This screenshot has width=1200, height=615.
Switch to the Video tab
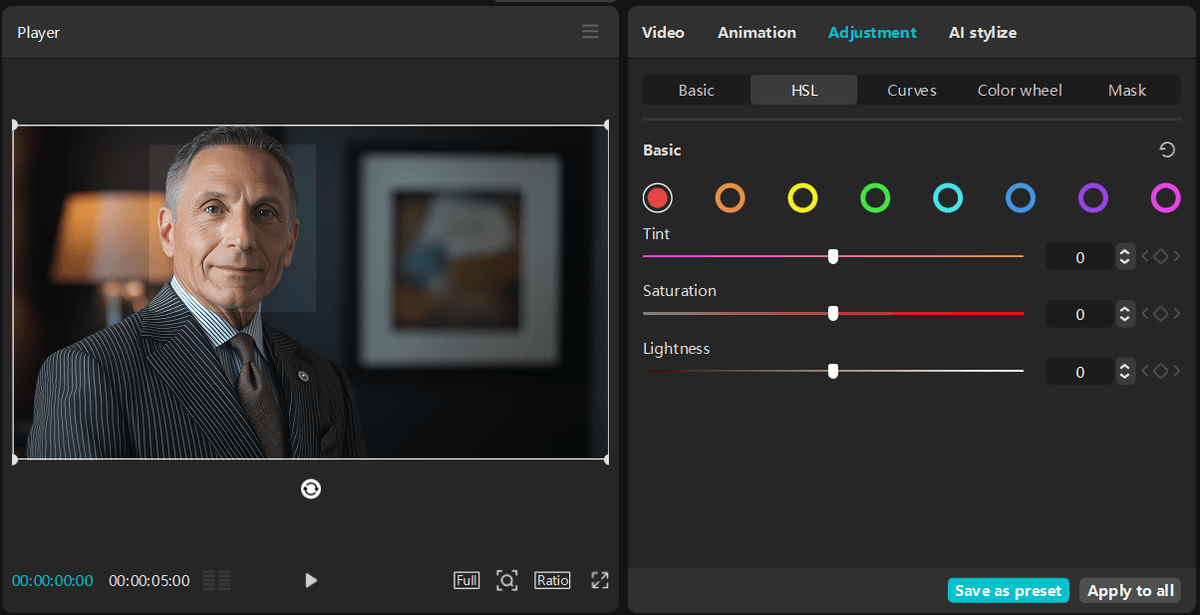tap(663, 32)
